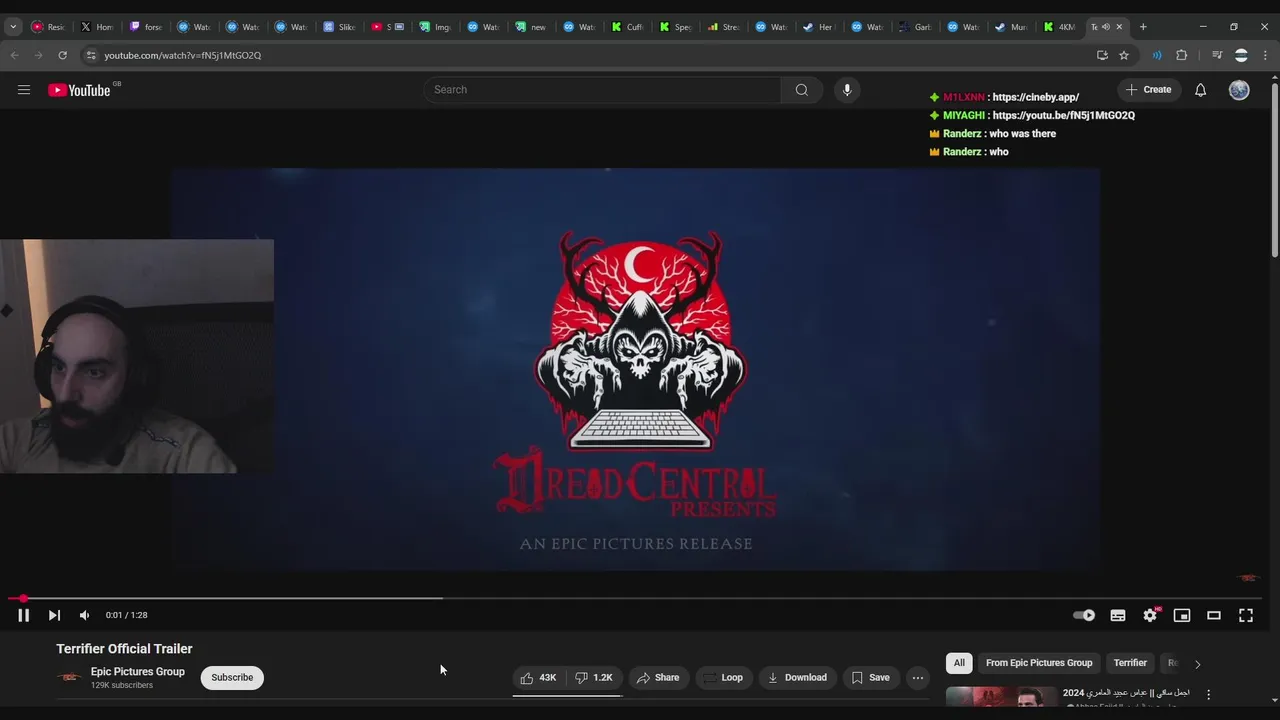Open the cineby.app chat link
The height and width of the screenshot is (720, 1280).
tap(1035, 97)
